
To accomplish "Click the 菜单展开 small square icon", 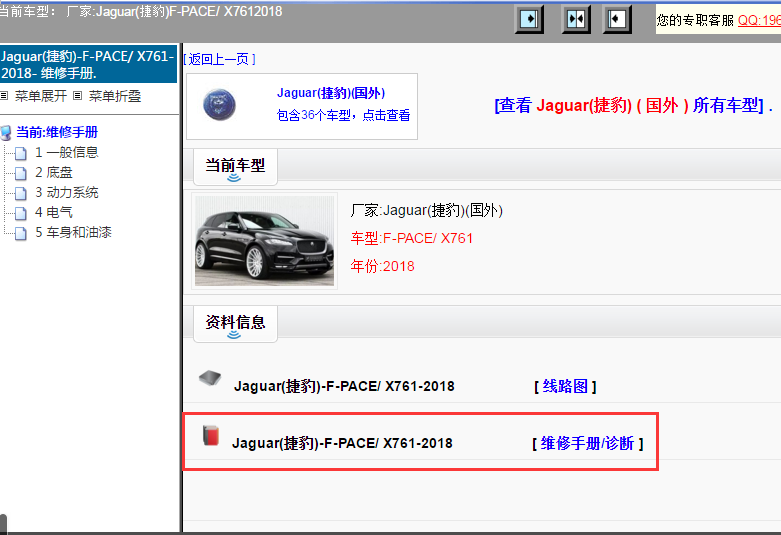I will click(x=4, y=95).
